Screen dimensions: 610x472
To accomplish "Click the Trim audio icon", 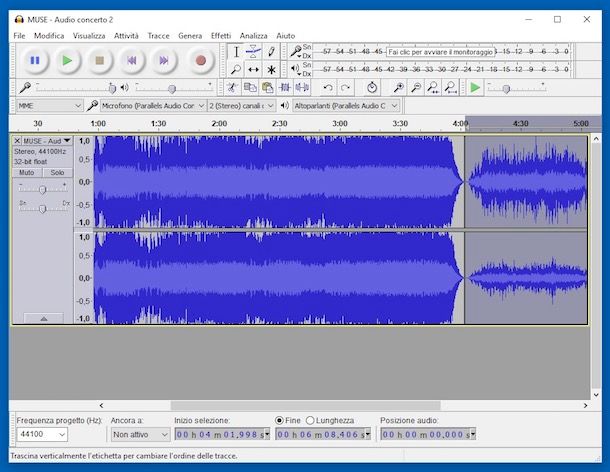I will pyautogui.click(x=285, y=88).
